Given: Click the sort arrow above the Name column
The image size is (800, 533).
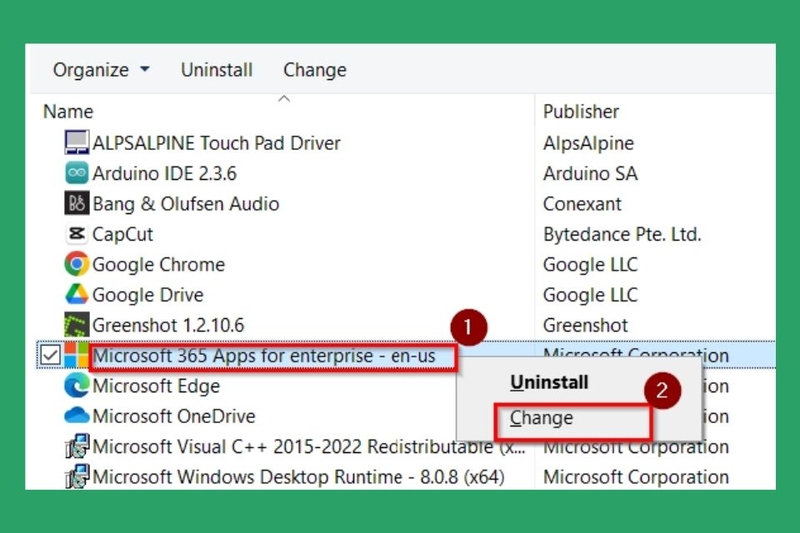Looking at the screenshot, I should pyautogui.click(x=284, y=99).
